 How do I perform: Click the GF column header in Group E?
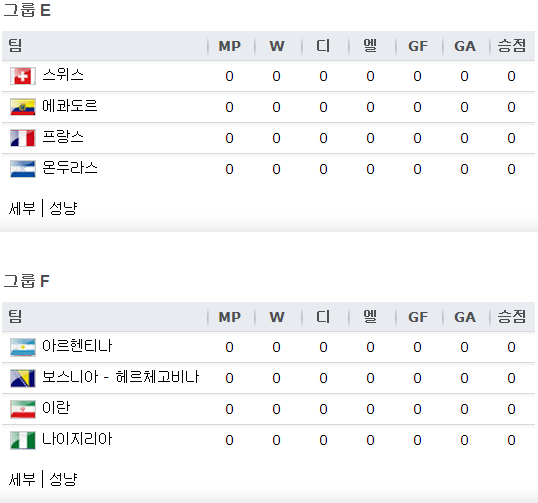click(x=418, y=46)
